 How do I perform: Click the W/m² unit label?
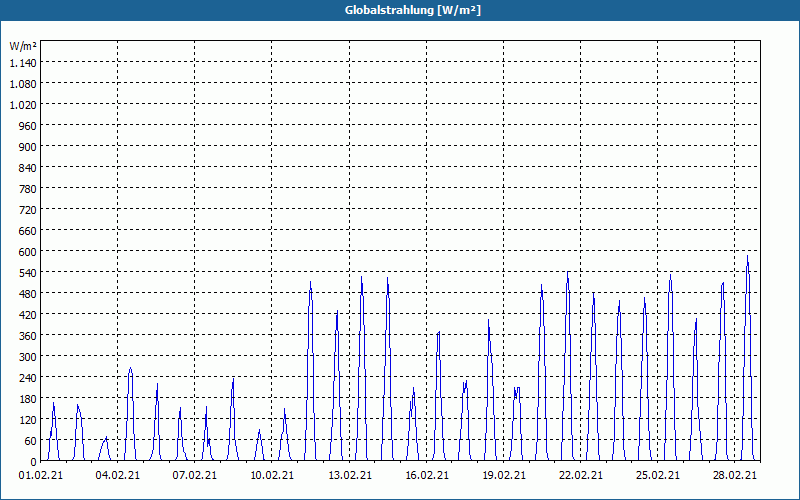[x=23, y=46]
